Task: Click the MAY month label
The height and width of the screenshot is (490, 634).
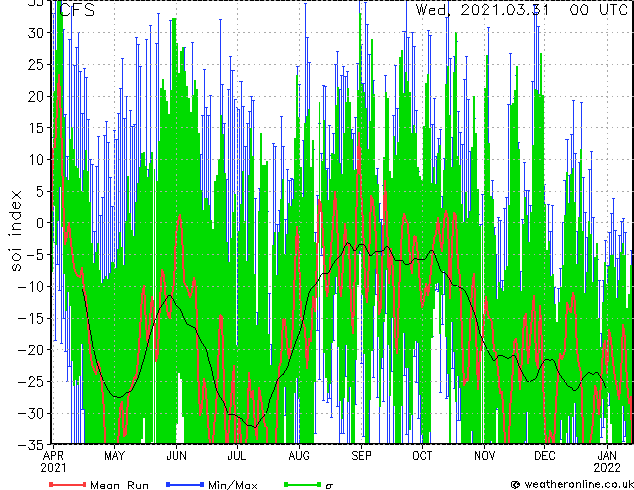Action: (x=114, y=456)
